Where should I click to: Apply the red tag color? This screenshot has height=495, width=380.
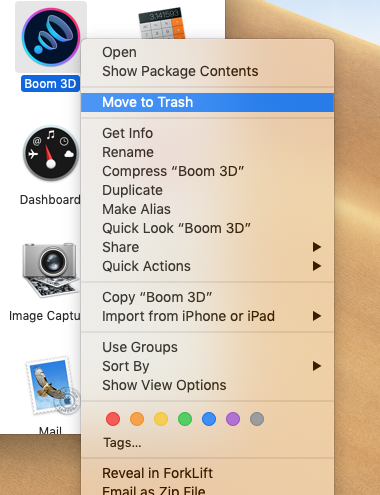[x=113, y=419]
